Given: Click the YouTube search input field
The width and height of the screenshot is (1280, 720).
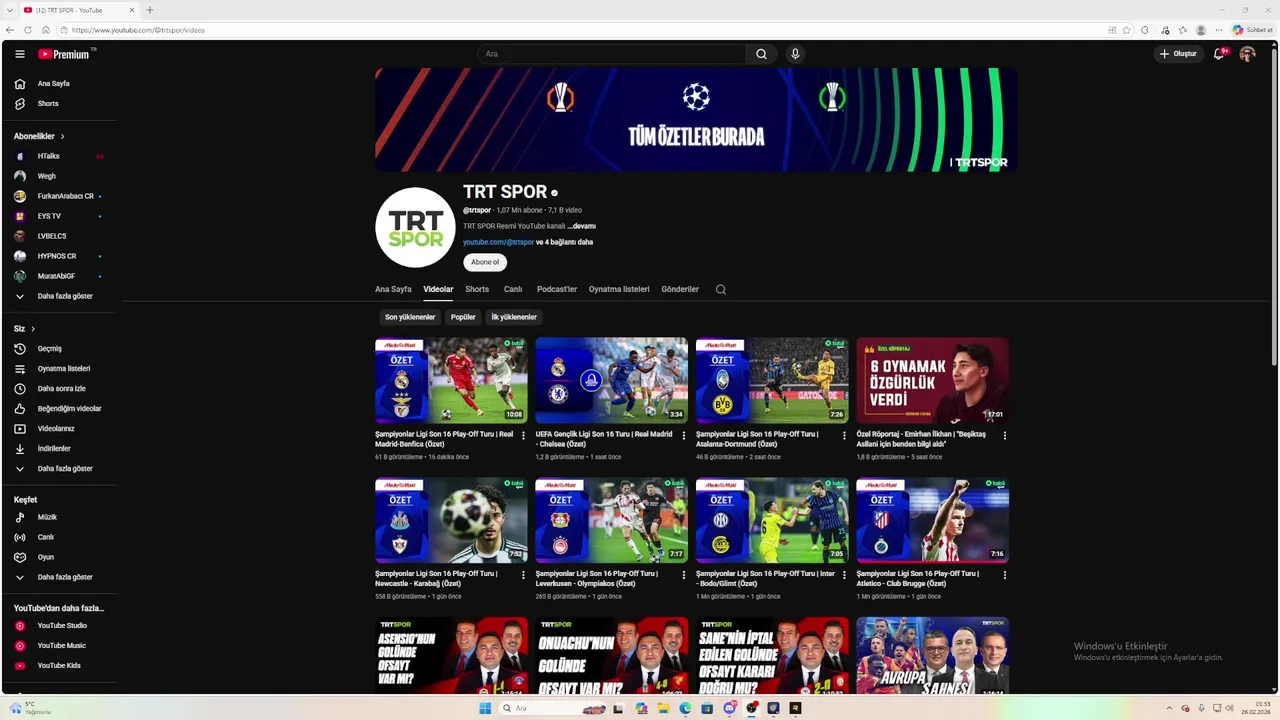Looking at the screenshot, I should (x=611, y=54).
